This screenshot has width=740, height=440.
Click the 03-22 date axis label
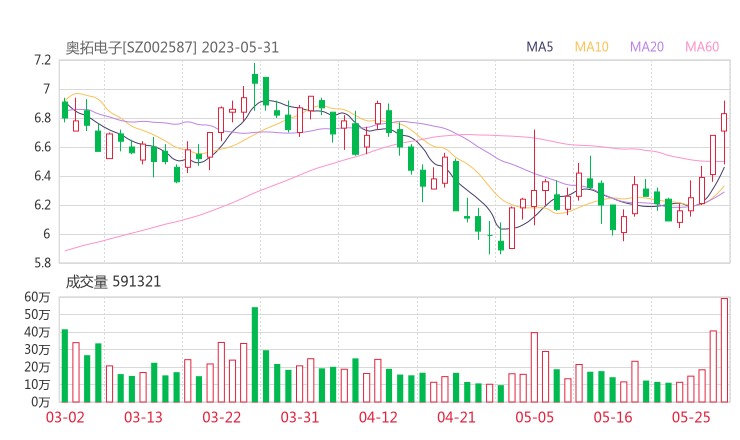point(221,417)
